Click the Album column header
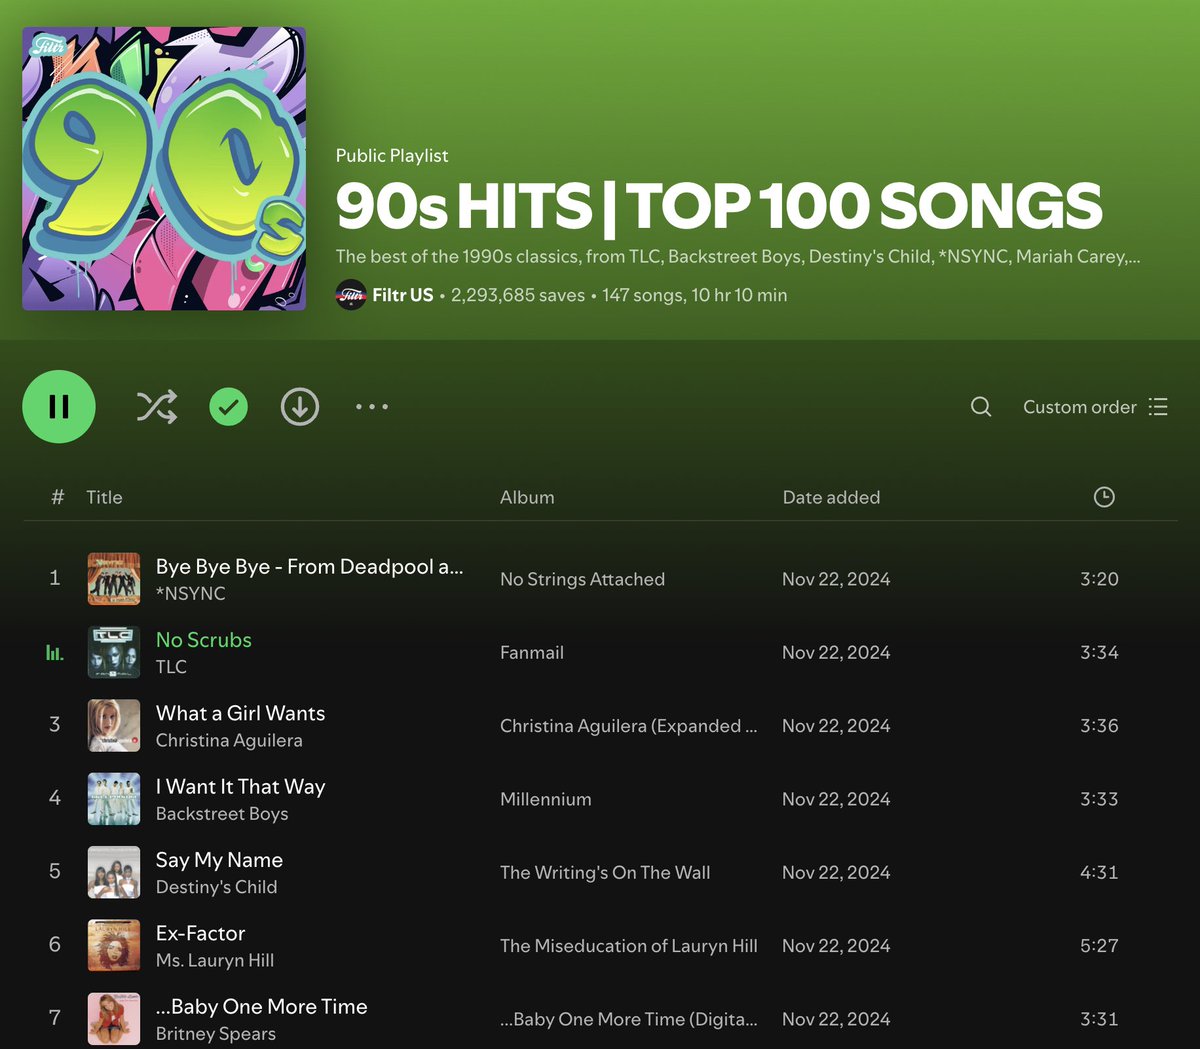Image resolution: width=1200 pixels, height=1049 pixels. tap(527, 497)
